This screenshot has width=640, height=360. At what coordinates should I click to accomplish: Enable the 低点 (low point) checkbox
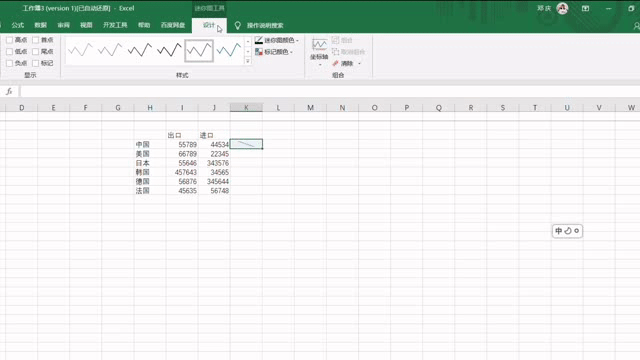[x=9, y=51]
